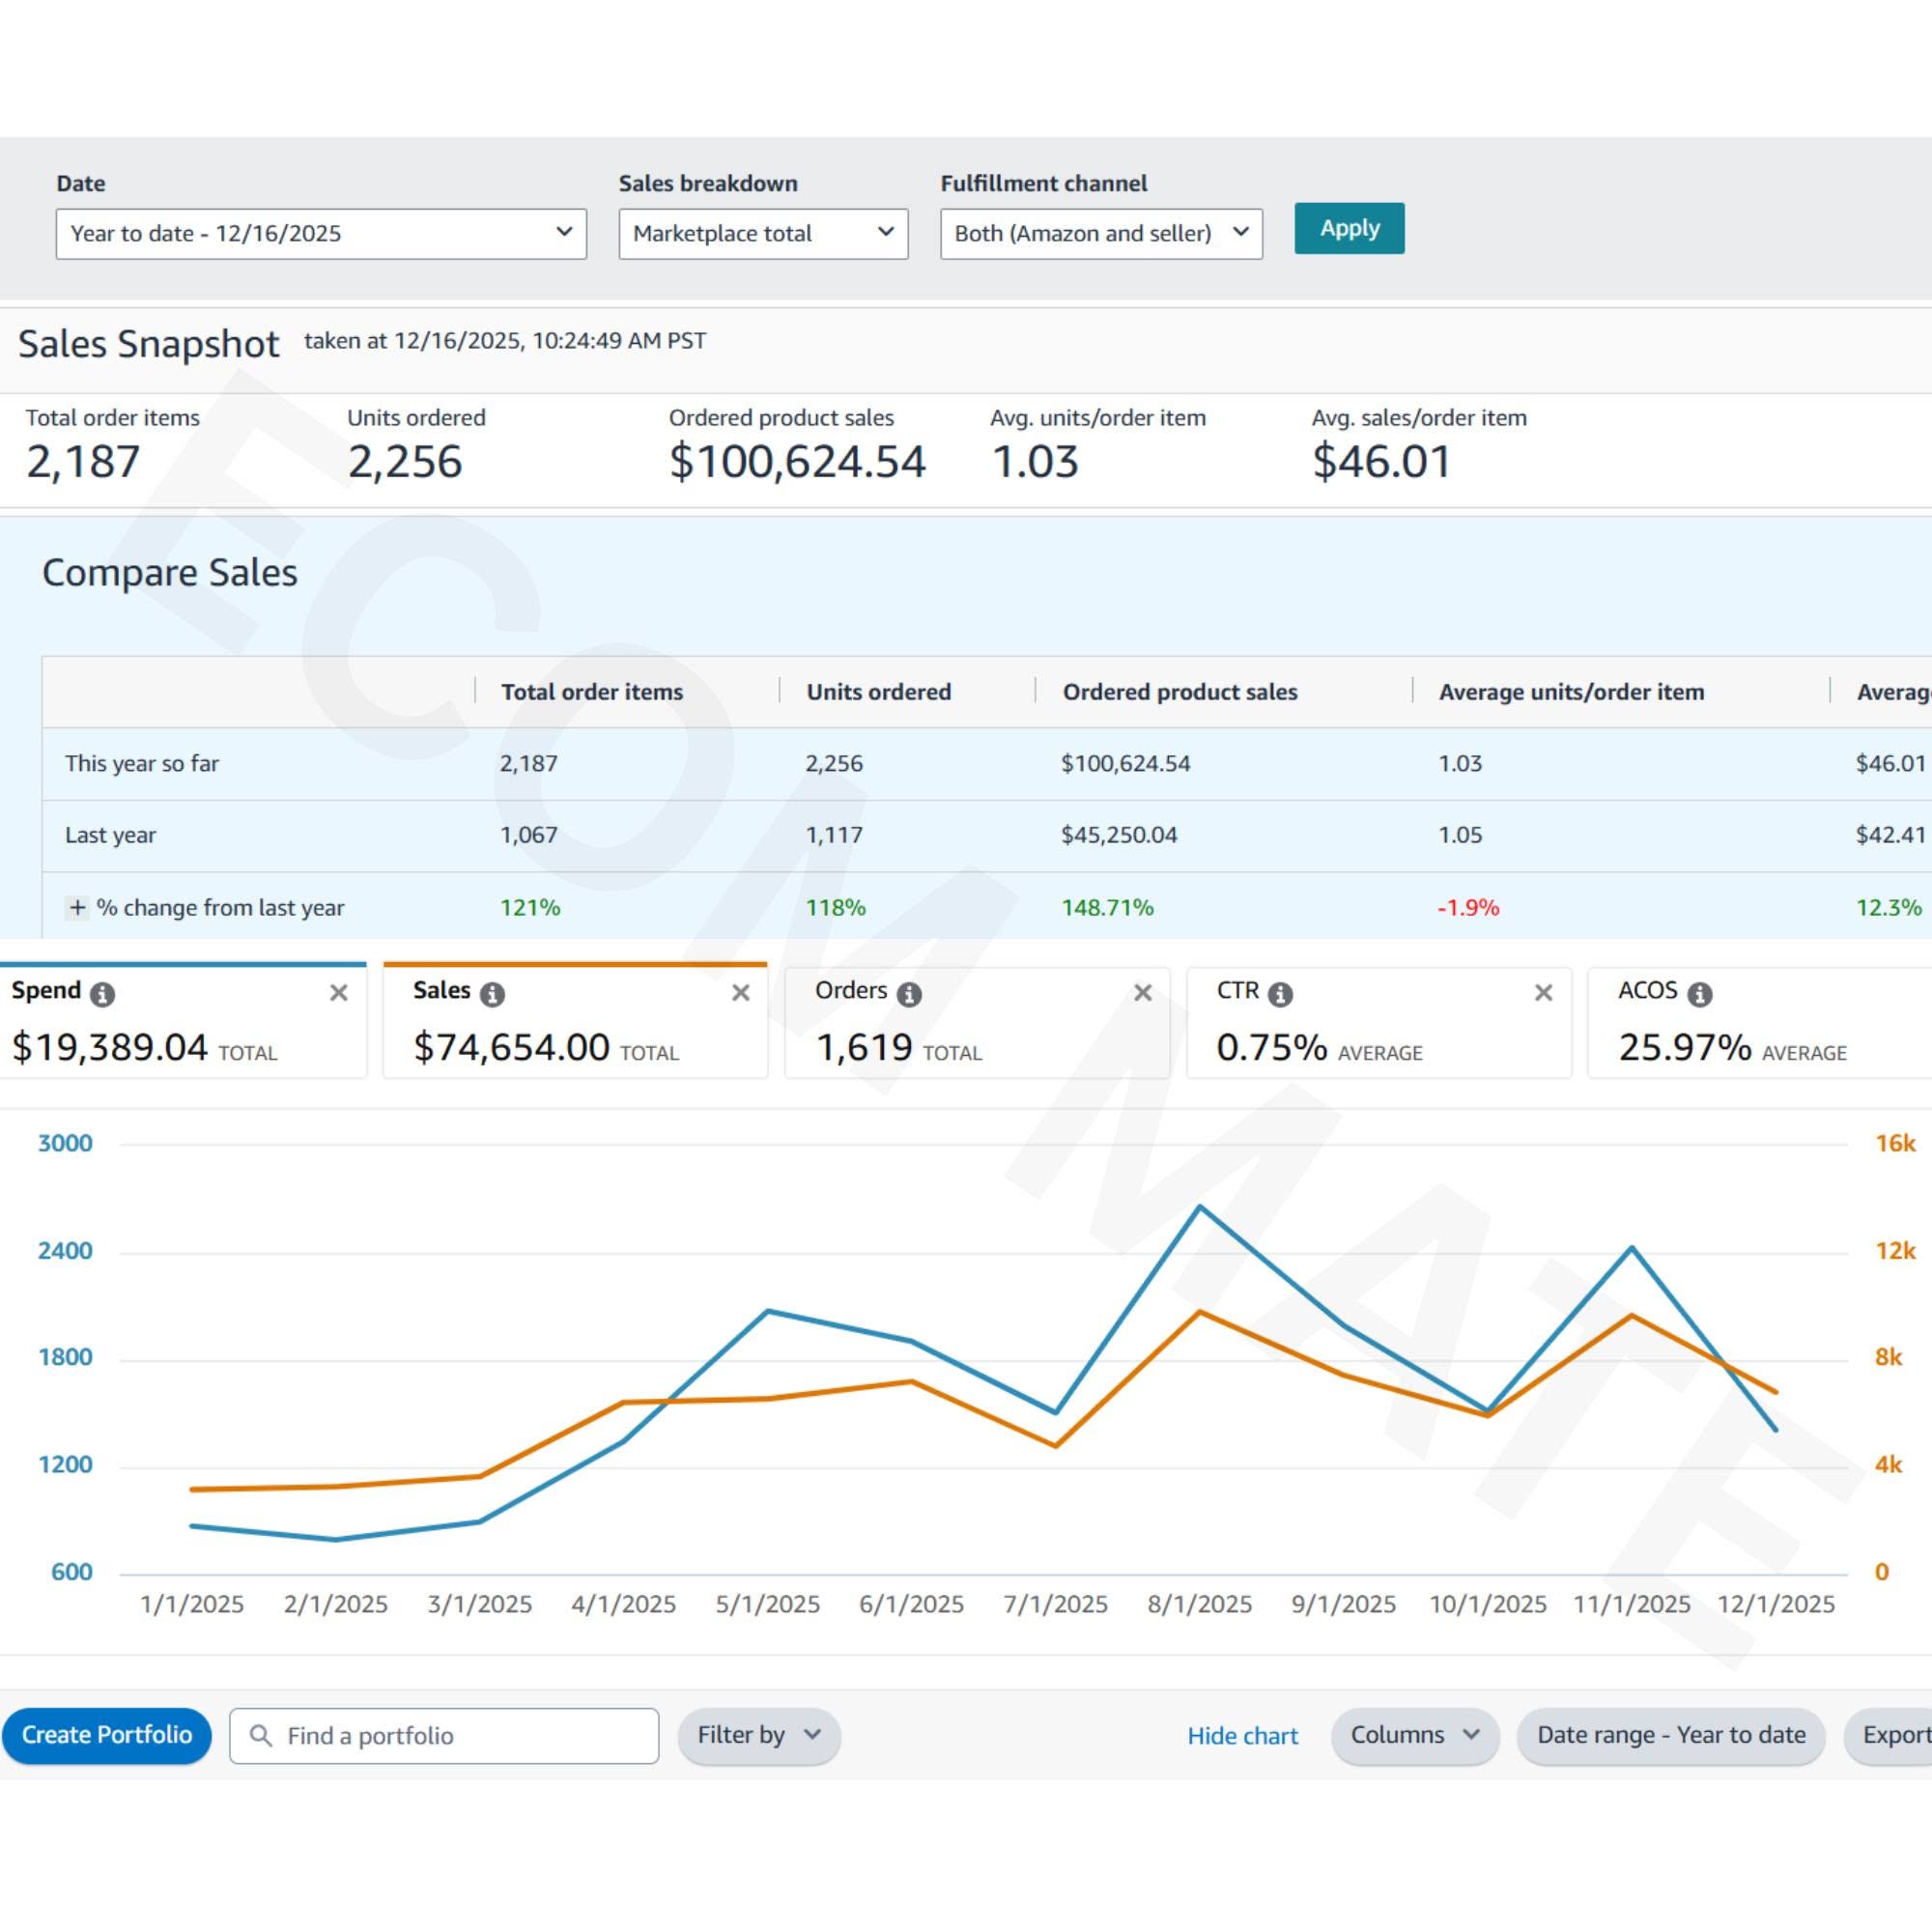Remove the Orders metric card
1932x1932 pixels.
(1143, 992)
